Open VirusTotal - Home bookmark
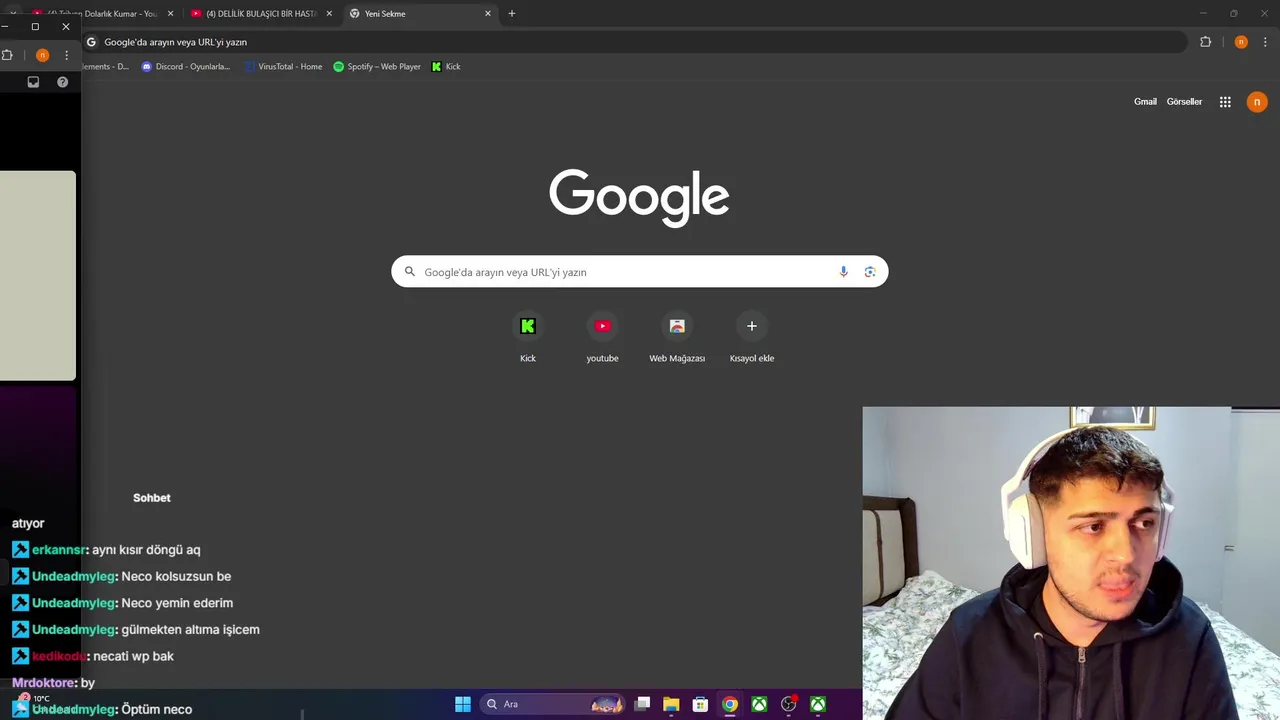This screenshot has height=720, width=1280. click(284, 67)
